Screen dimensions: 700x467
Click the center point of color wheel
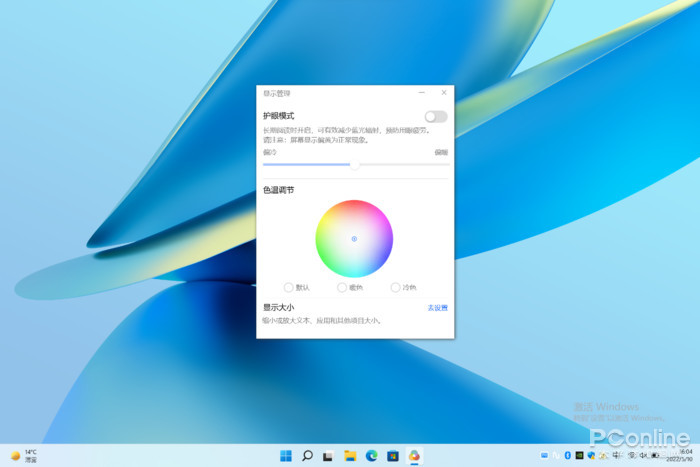pyautogui.click(x=354, y=239)
